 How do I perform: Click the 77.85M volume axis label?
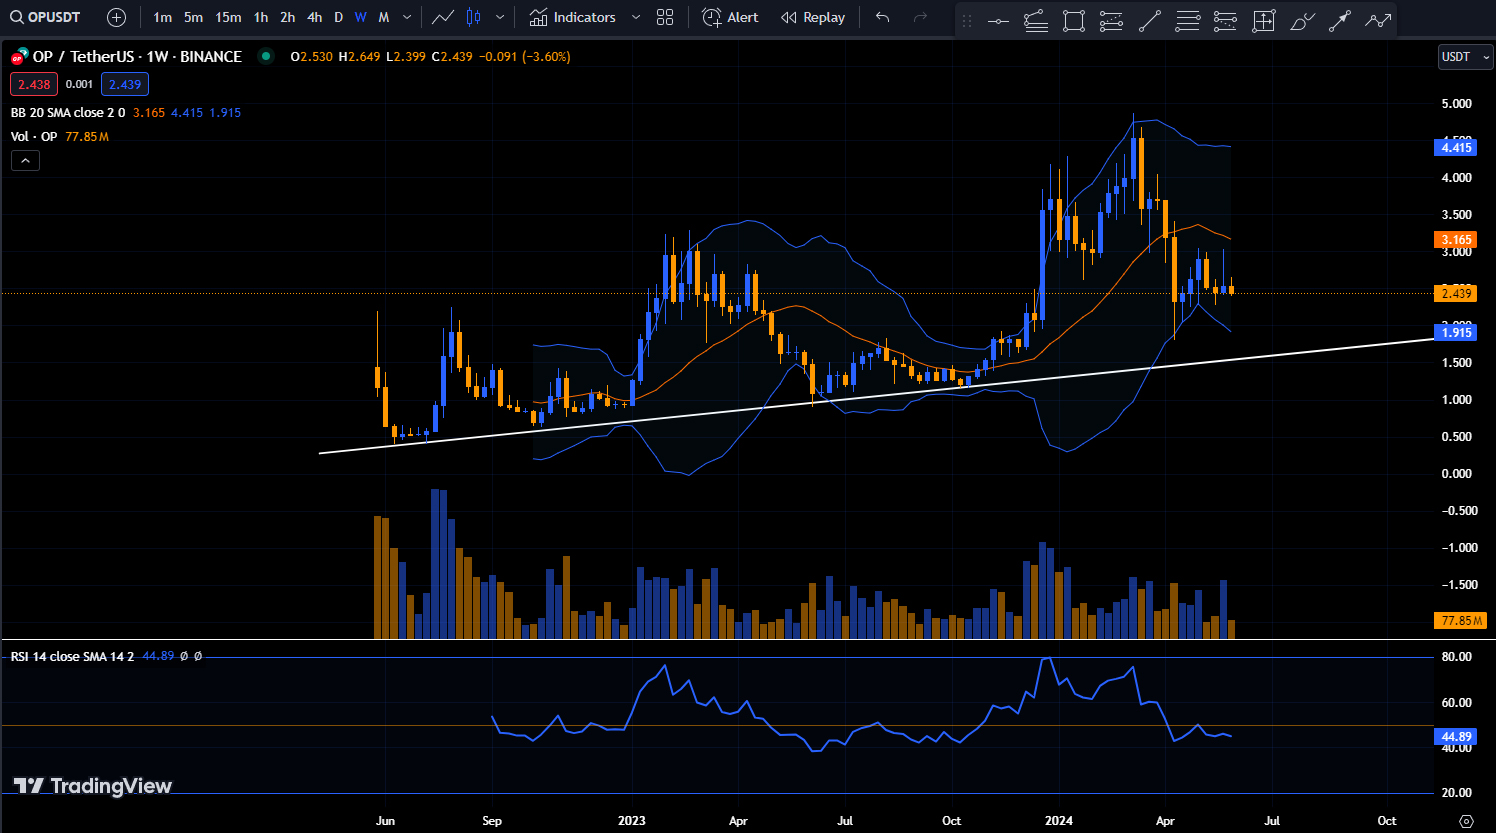[x=1461, y=621]
